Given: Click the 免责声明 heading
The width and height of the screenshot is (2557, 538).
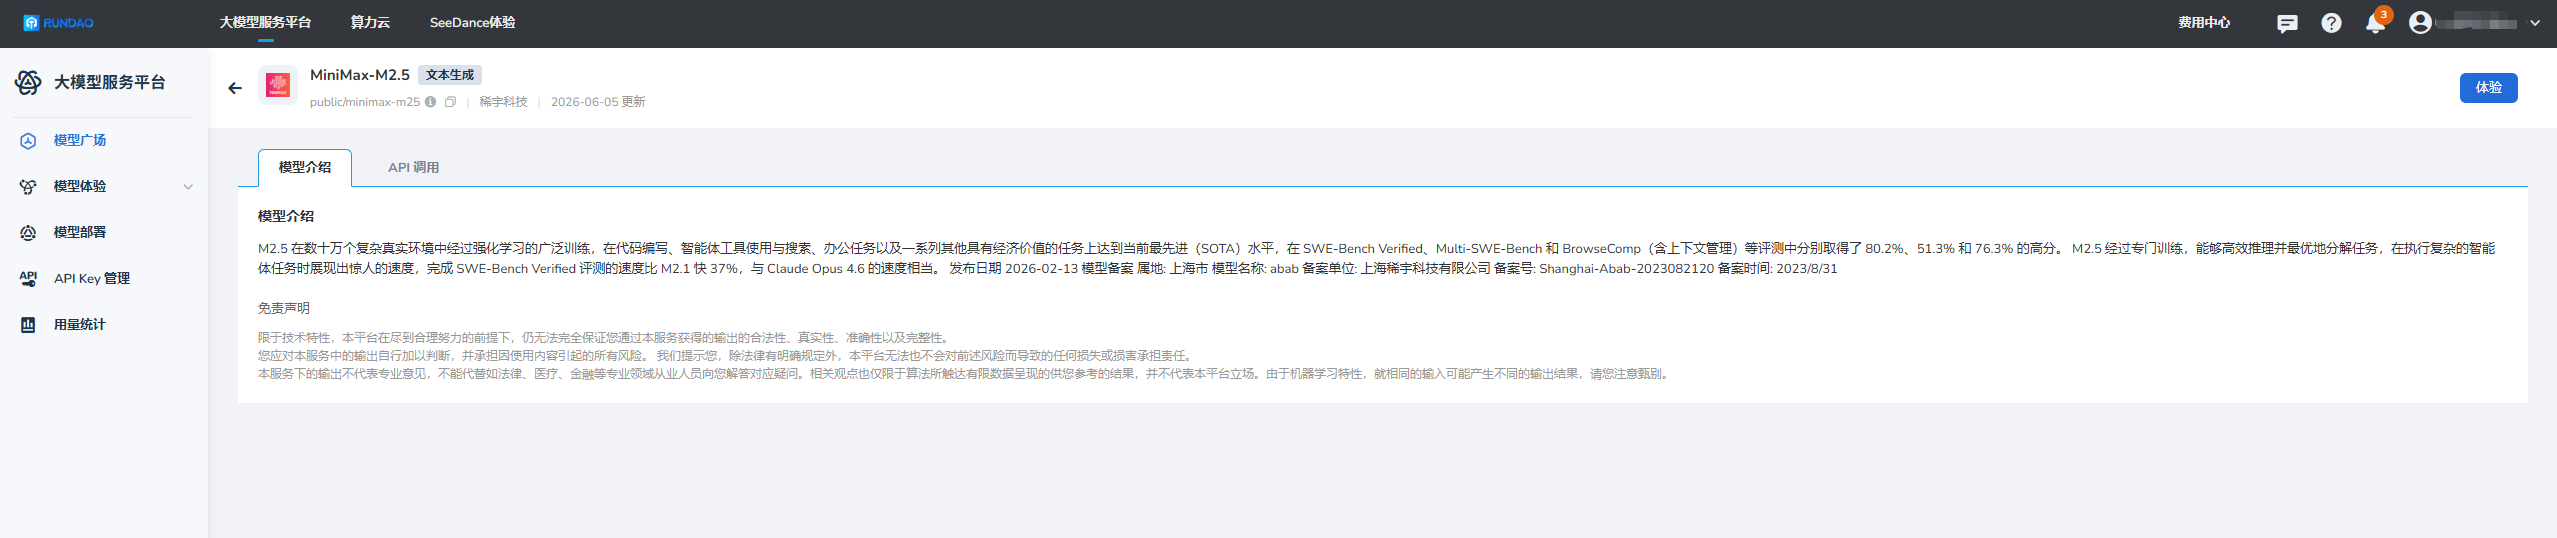Looking at the screenshot, I should (284, 308).
